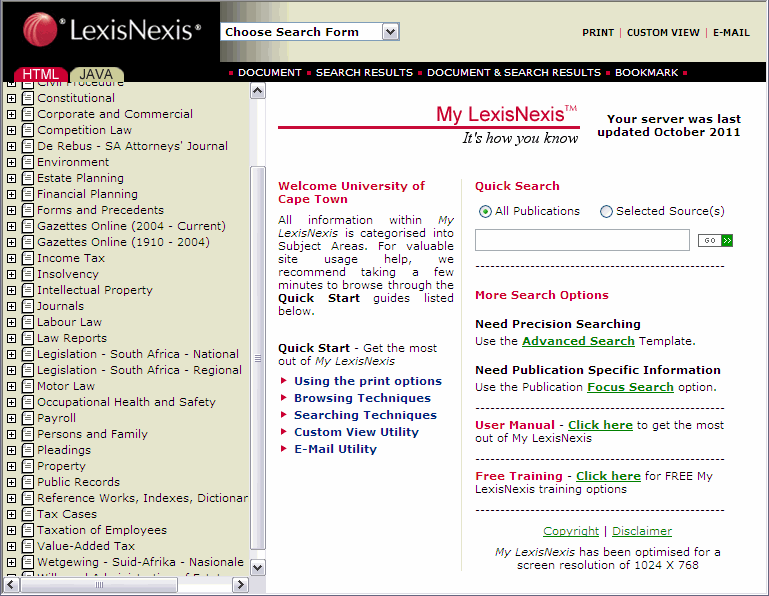Click the Free Training Click here link
The image size is (769, 596).
[x=608, y=476]
